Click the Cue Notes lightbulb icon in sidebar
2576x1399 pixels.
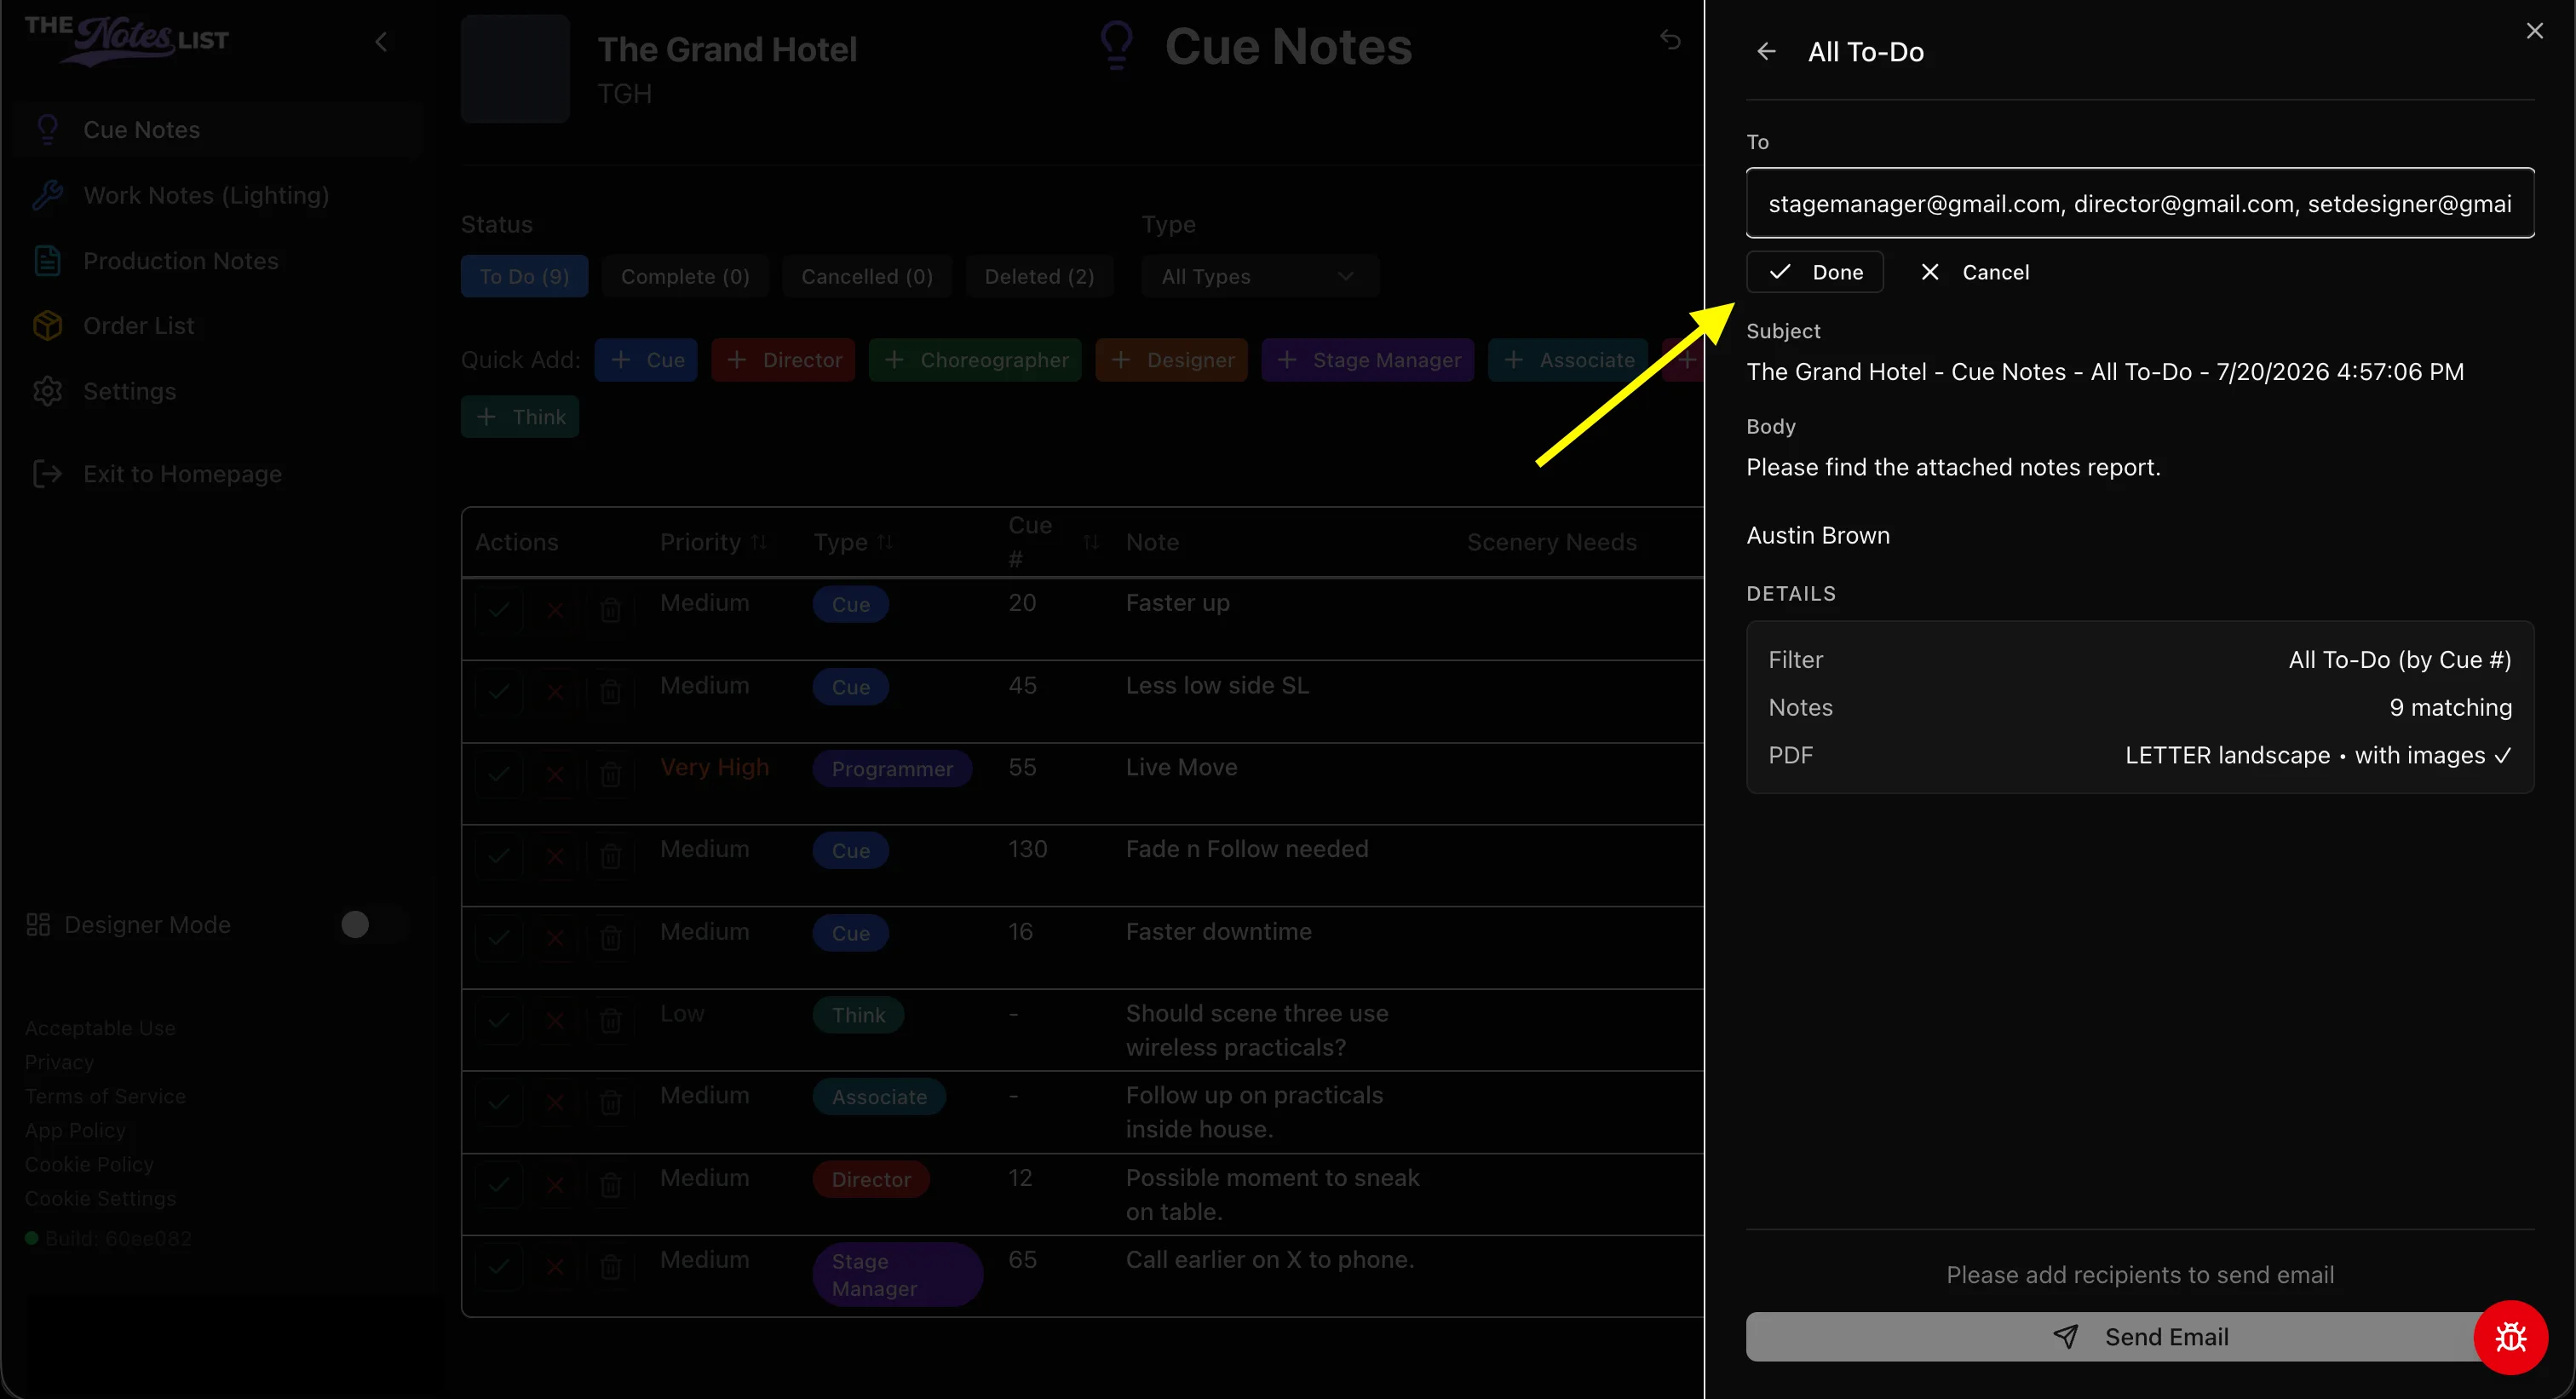tap(47, 129)
